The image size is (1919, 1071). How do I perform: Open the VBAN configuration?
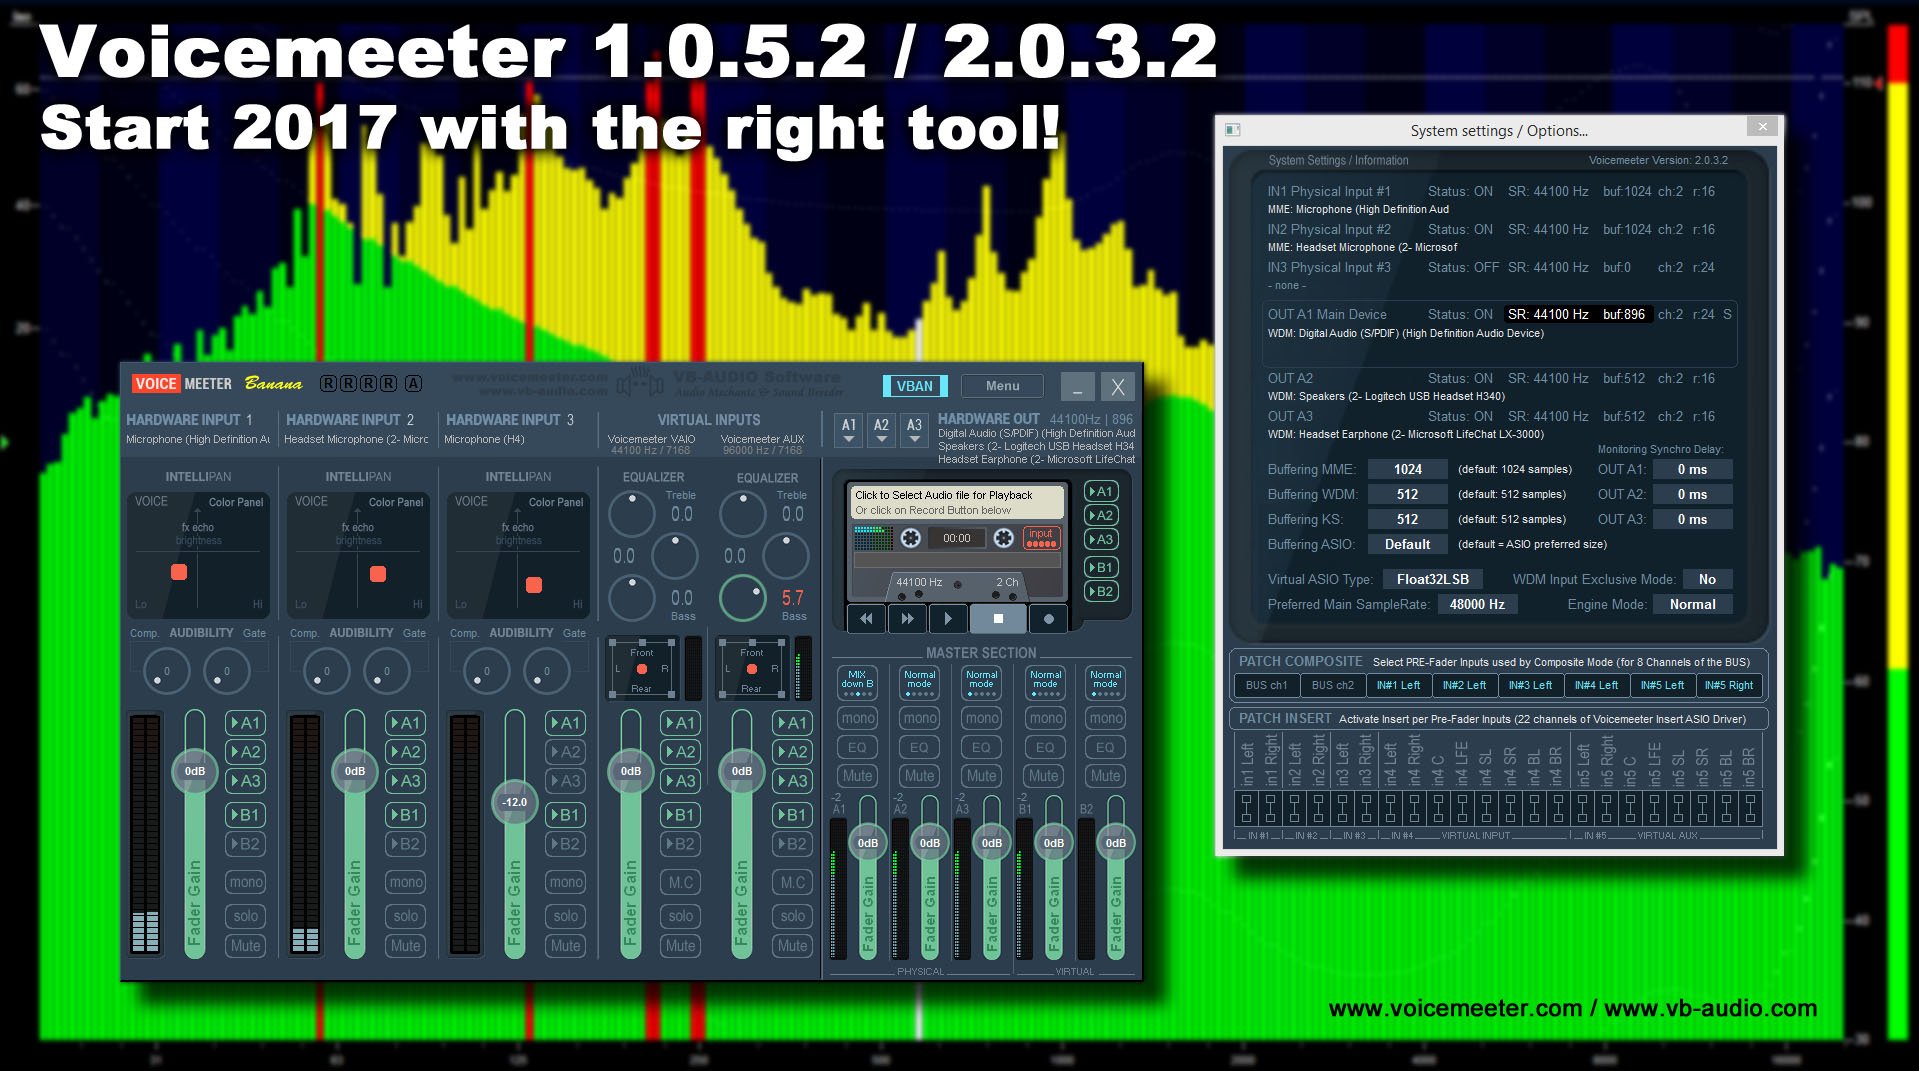[x=914, y=386]
